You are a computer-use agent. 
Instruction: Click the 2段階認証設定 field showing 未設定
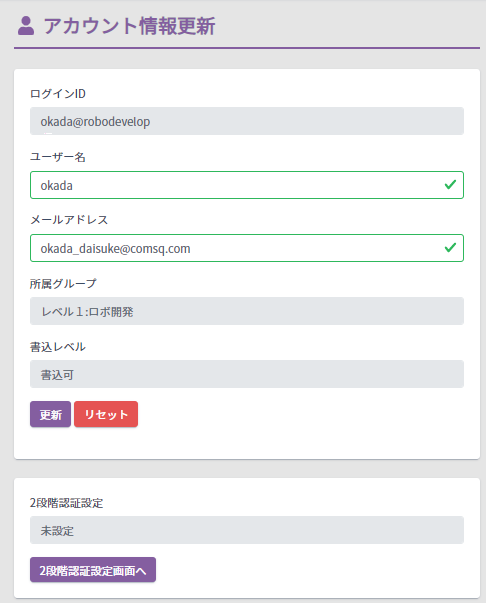tap(247, 530)
